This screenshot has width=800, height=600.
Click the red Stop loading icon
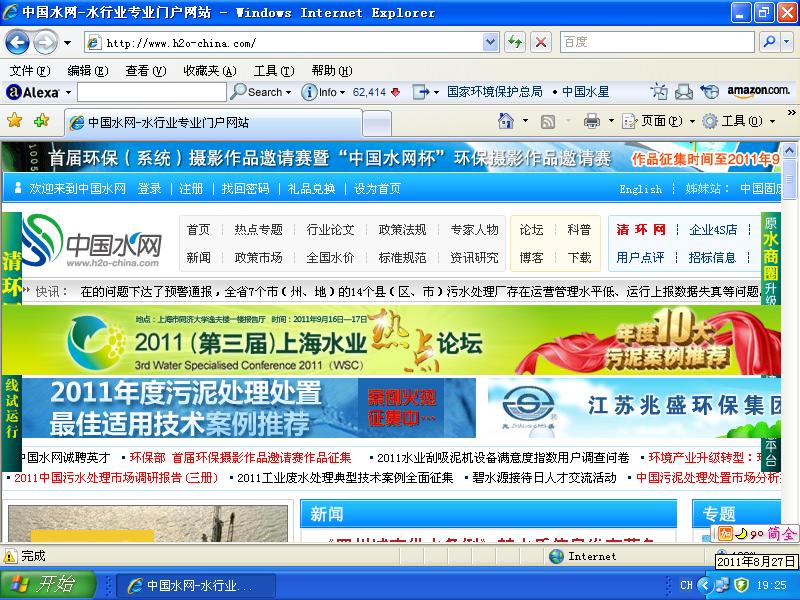[541, 43]
